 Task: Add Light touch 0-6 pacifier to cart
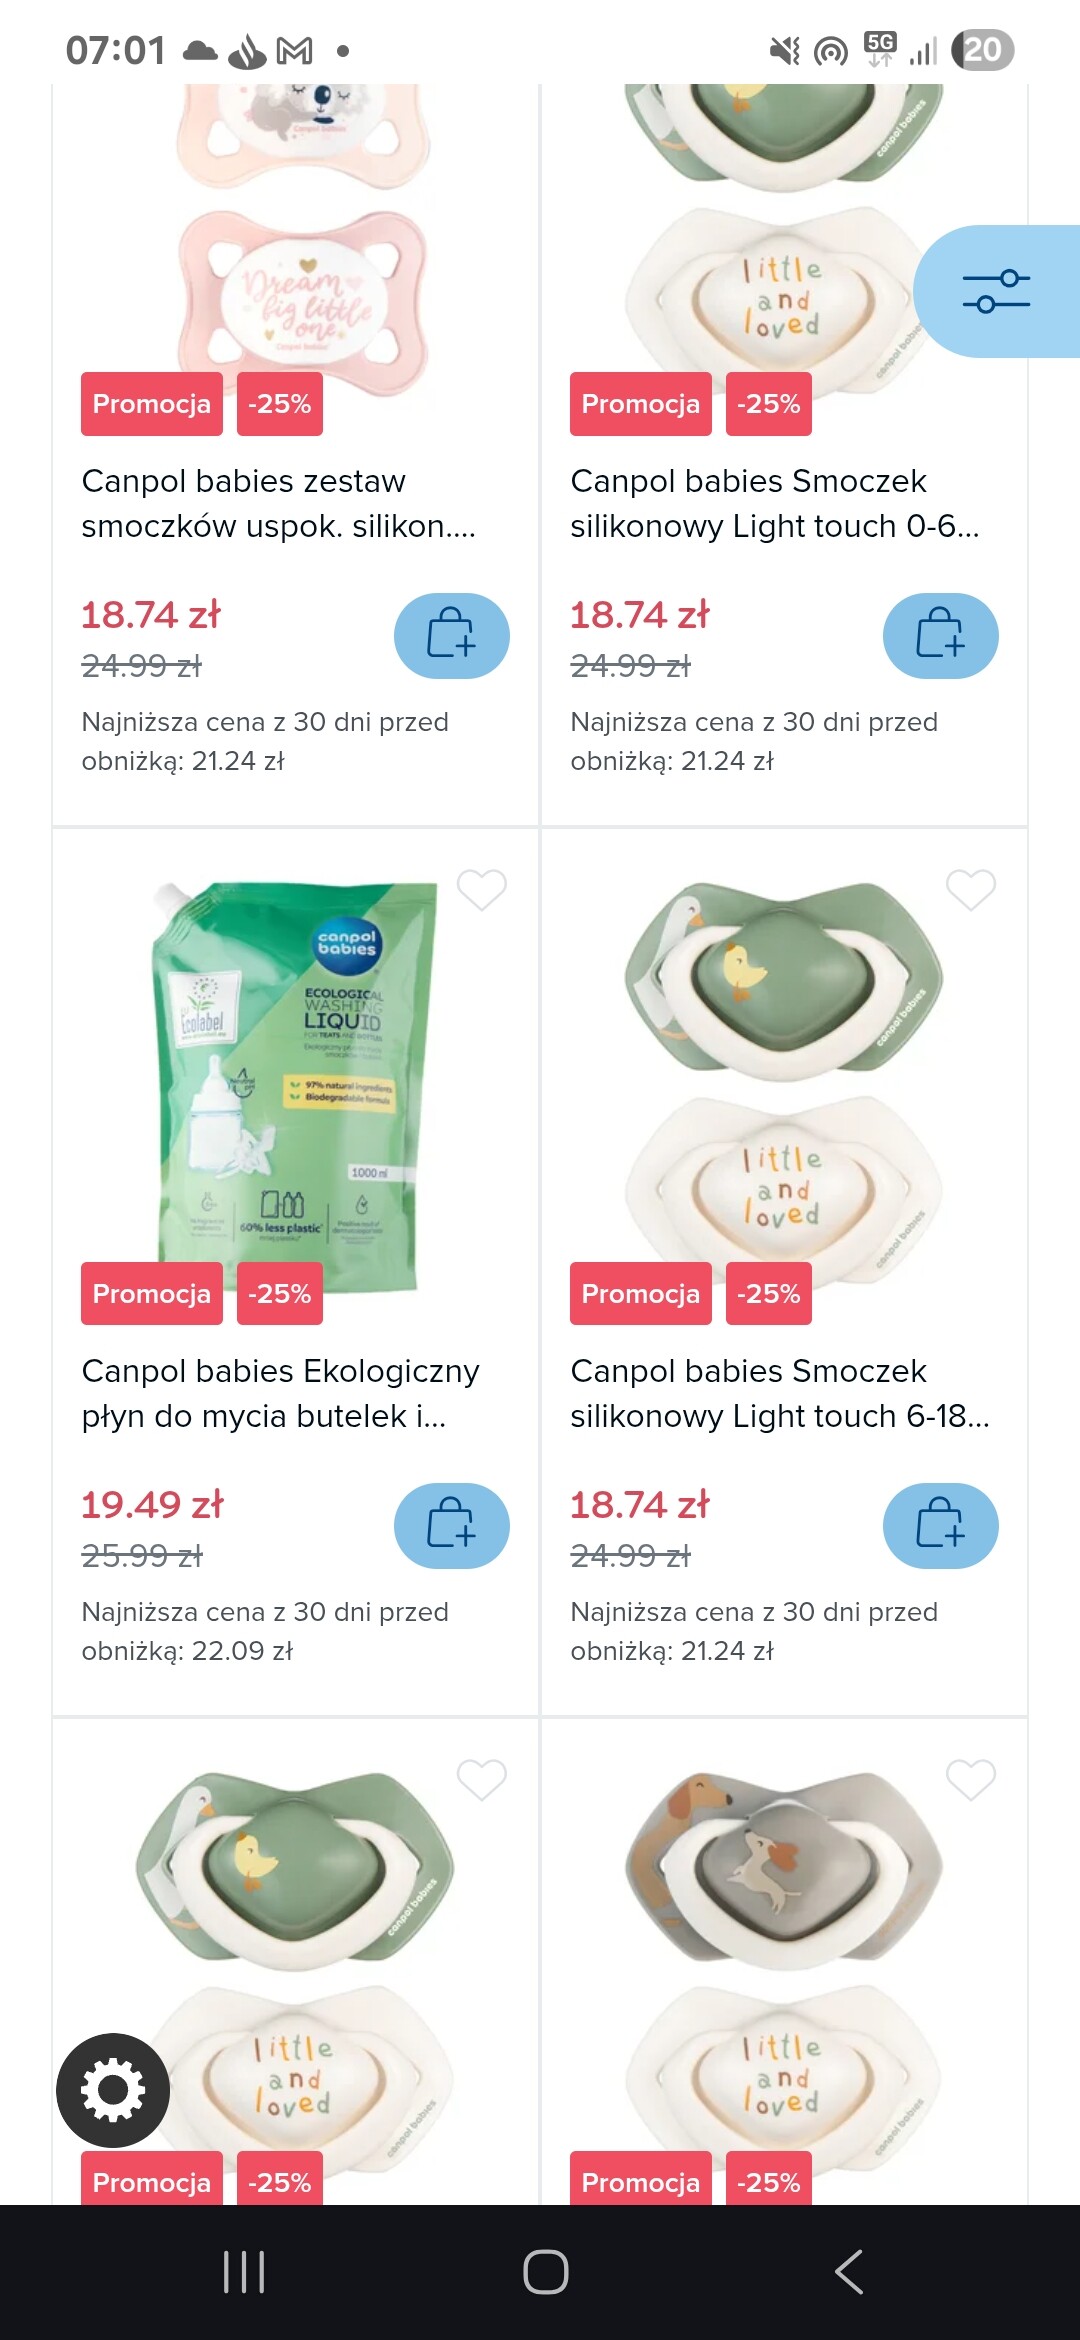click(940, 636)
